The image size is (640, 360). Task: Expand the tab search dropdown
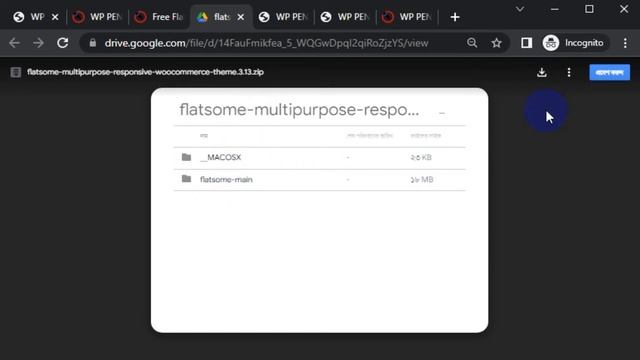tap(520, 9)
